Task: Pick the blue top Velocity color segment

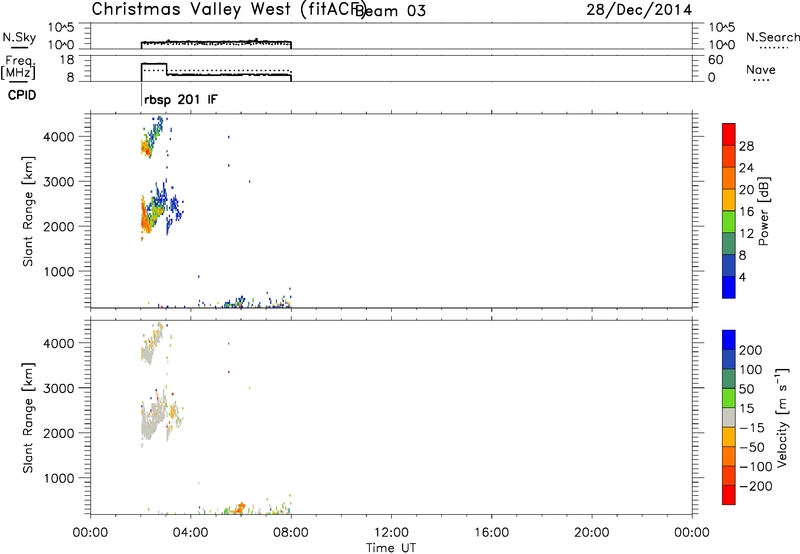Action: pyautogui.click(x=729, y=340)
